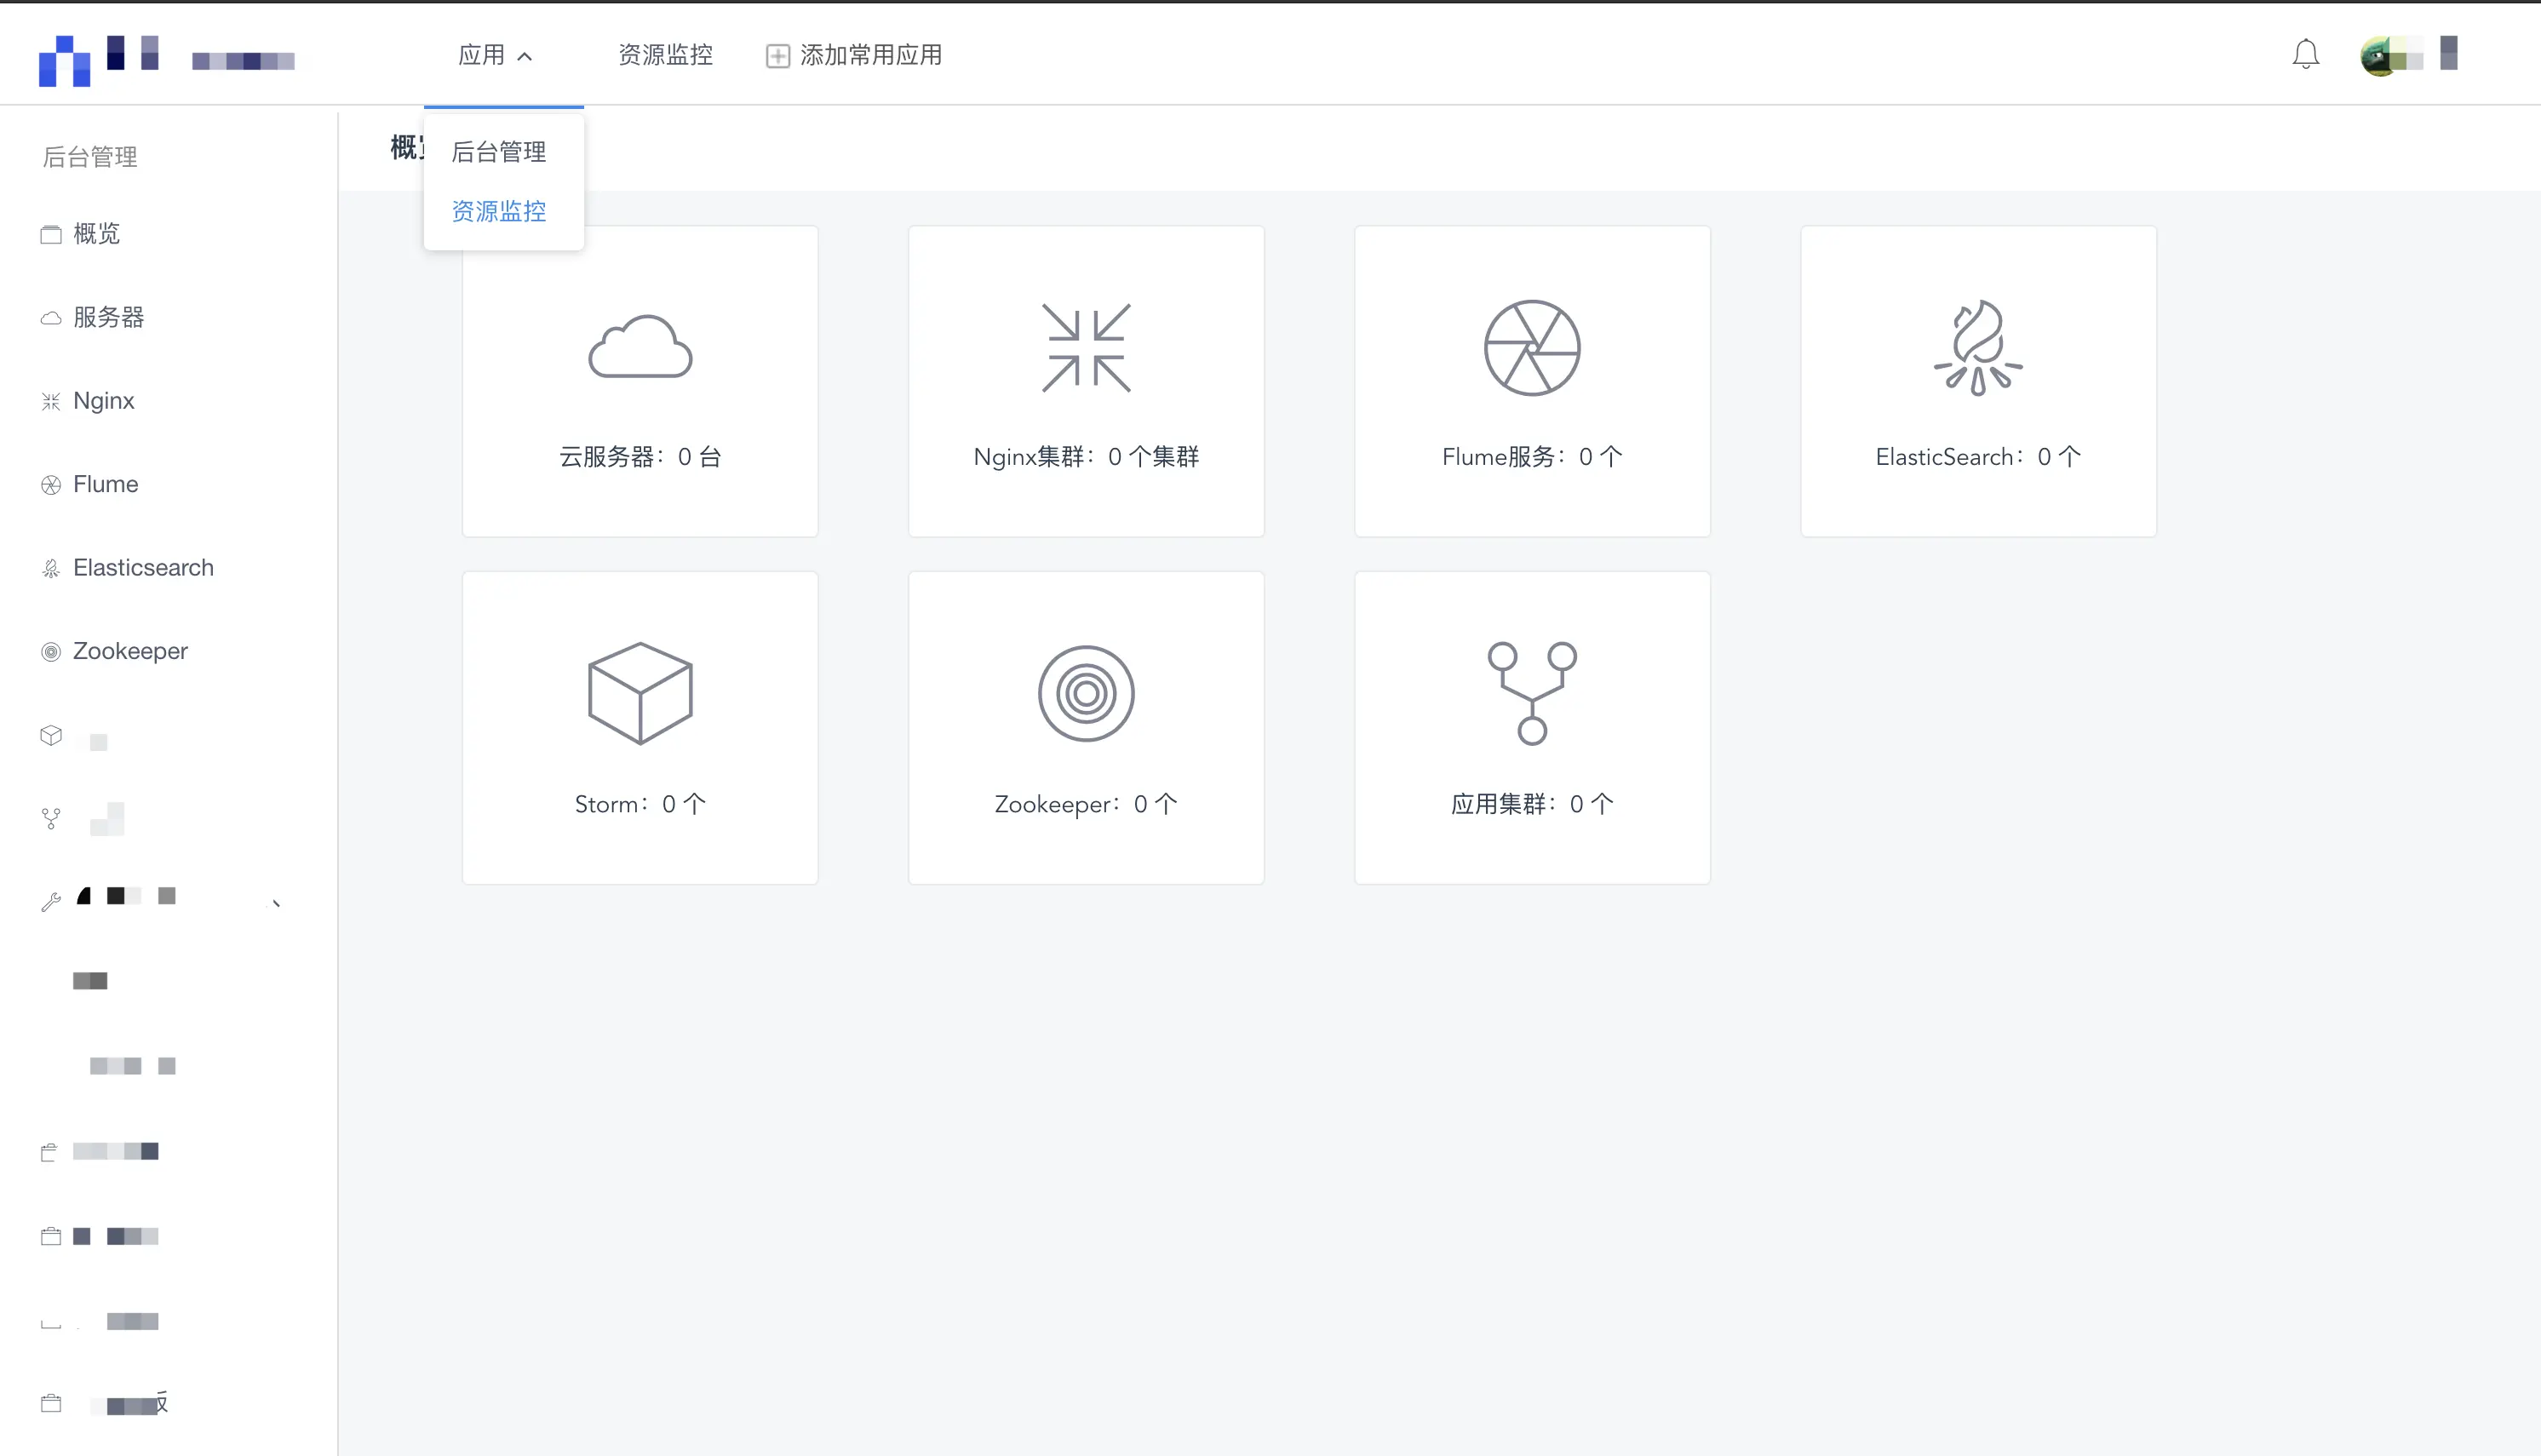Select Elasticsearch in the sidebar
This screenshot has width=2541, height=1456.
coord(143,568)
